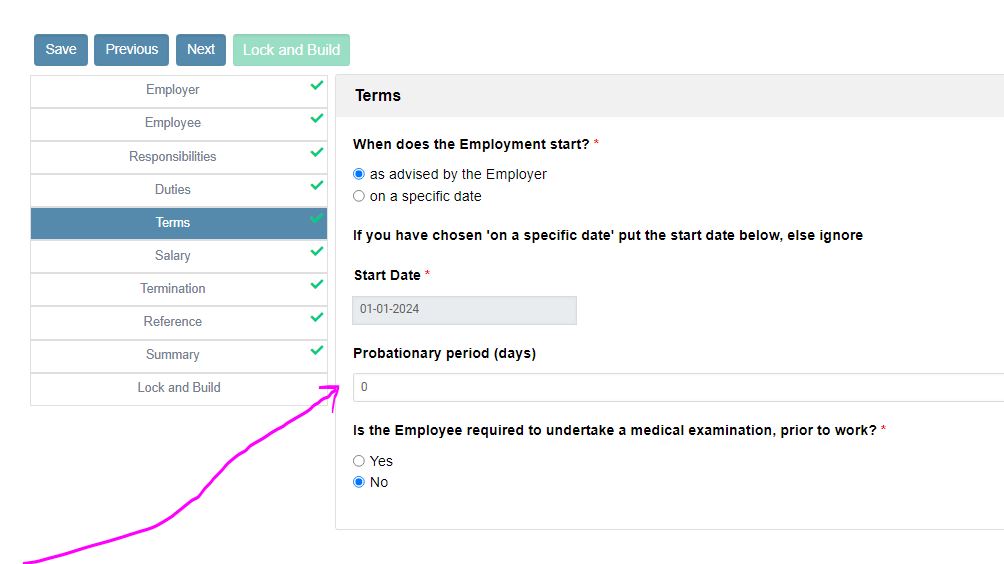Click the green checkmark beside Salary
This screenshot has width=1004, height=564.
click(317, 252)
